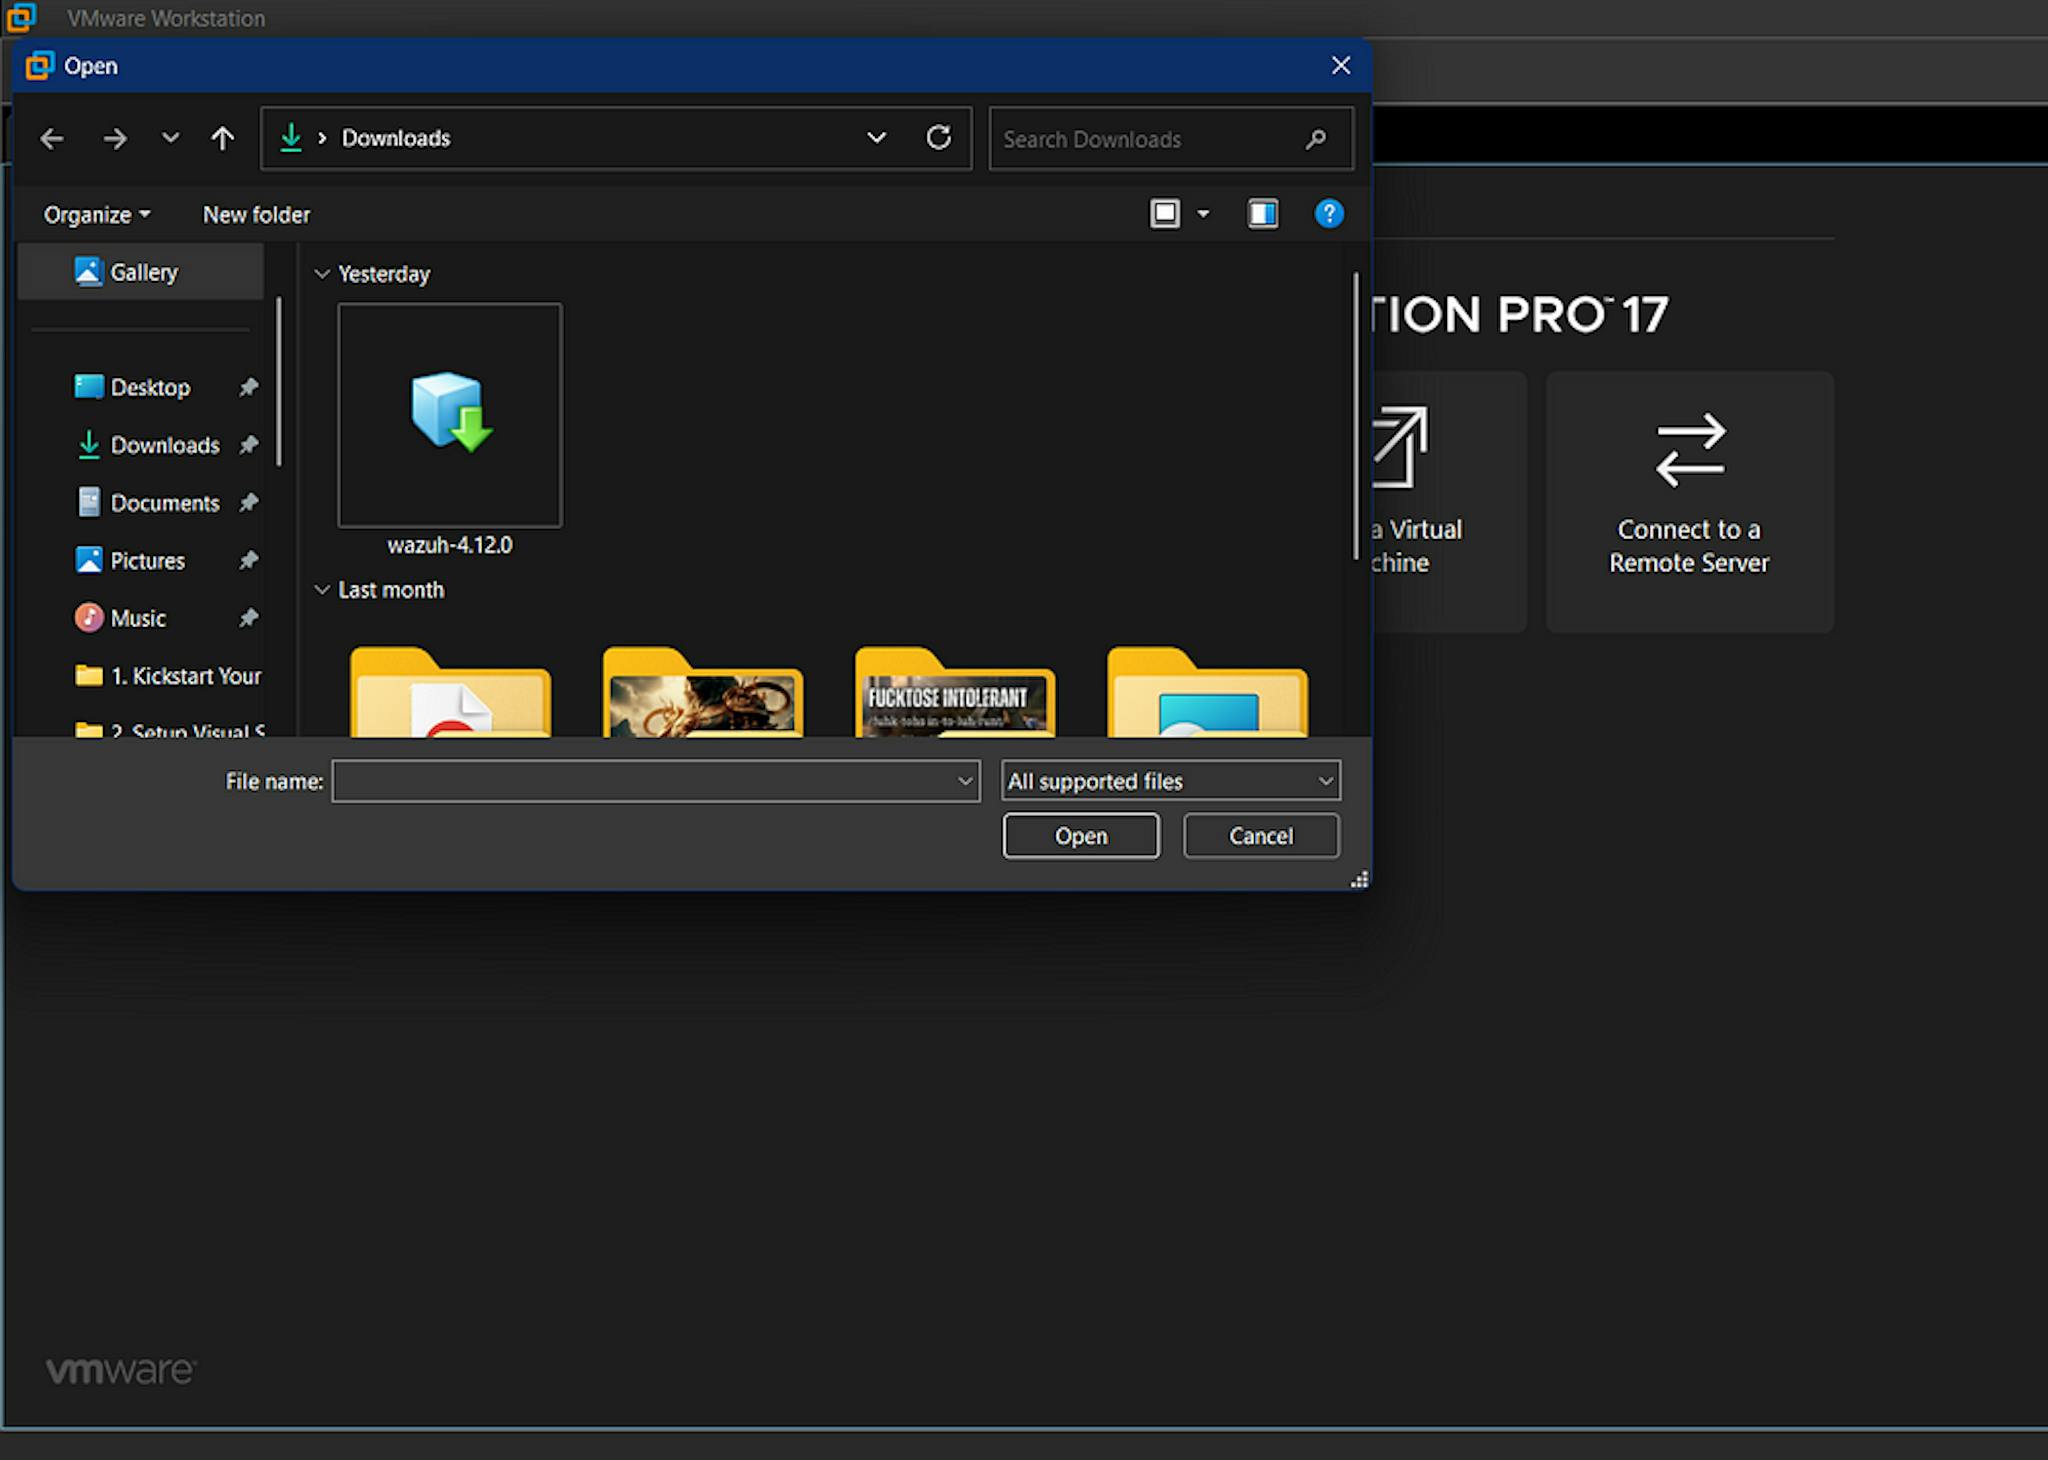Select the folder with blue screen preview

coord(1207,692)
